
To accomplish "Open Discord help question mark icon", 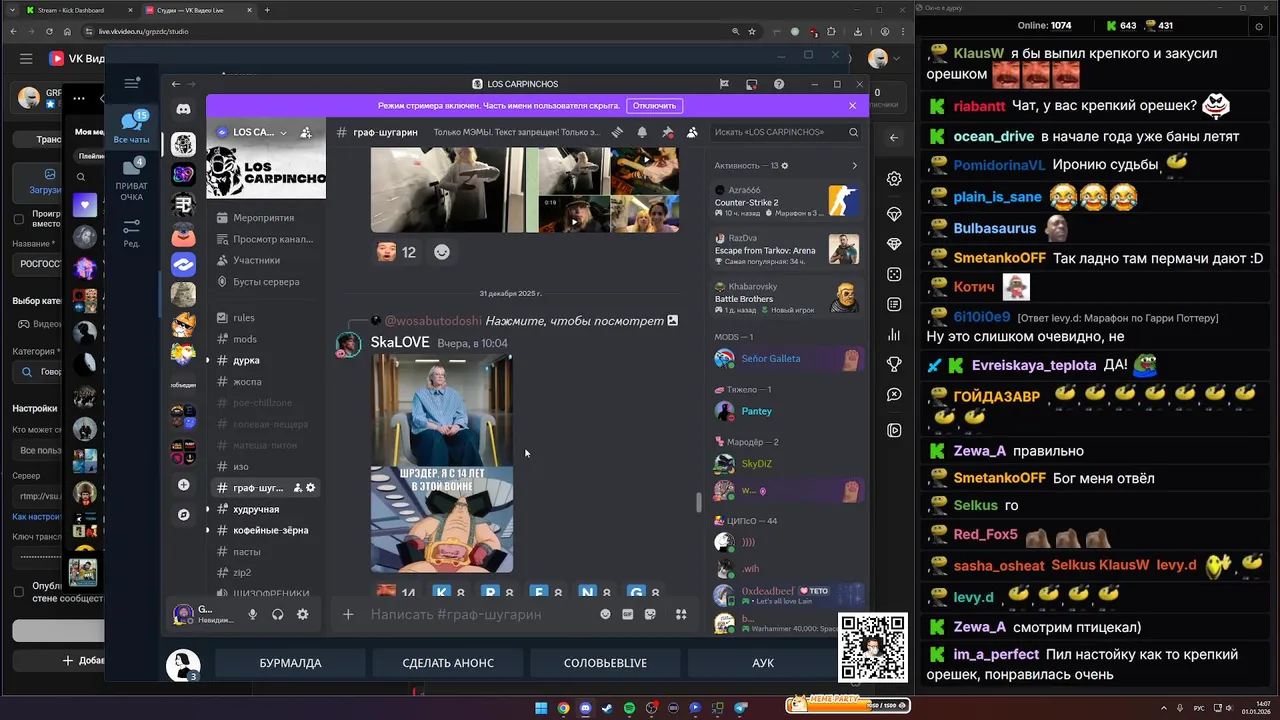I will pos(779,84).
